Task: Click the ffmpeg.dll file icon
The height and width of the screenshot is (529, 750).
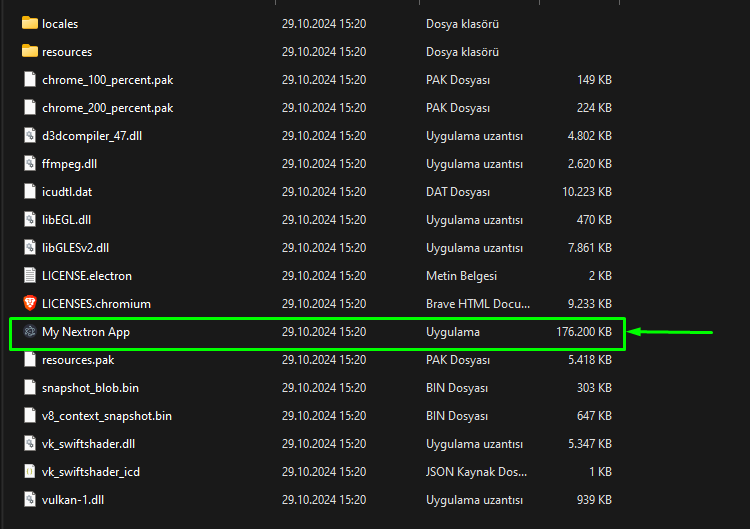Action: 29,163
